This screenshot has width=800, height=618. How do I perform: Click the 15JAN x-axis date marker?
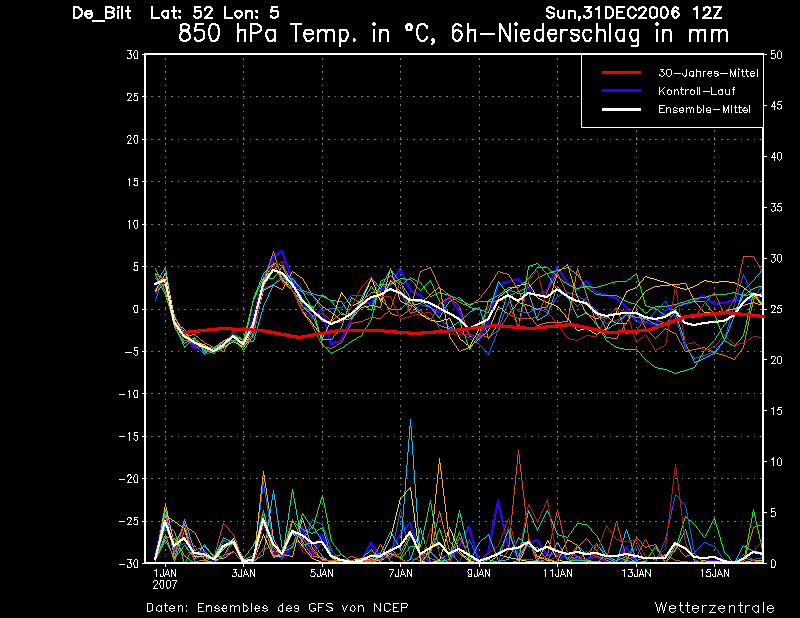tap(714, 573)
